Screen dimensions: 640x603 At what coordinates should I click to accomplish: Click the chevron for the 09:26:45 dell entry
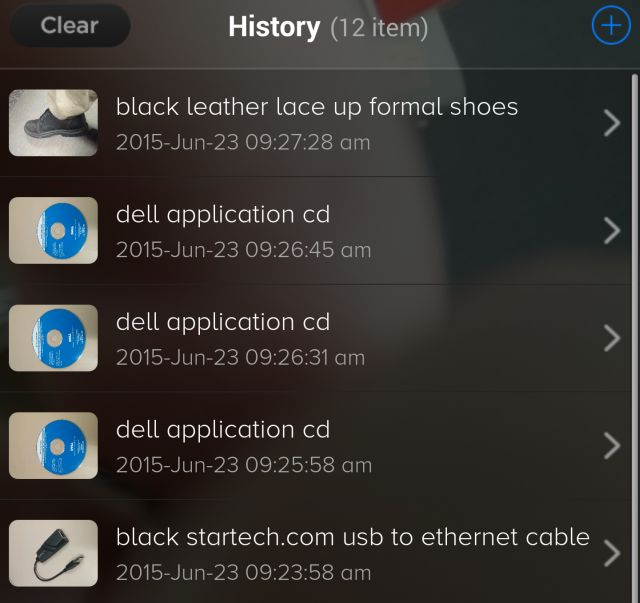coord(612,231)
